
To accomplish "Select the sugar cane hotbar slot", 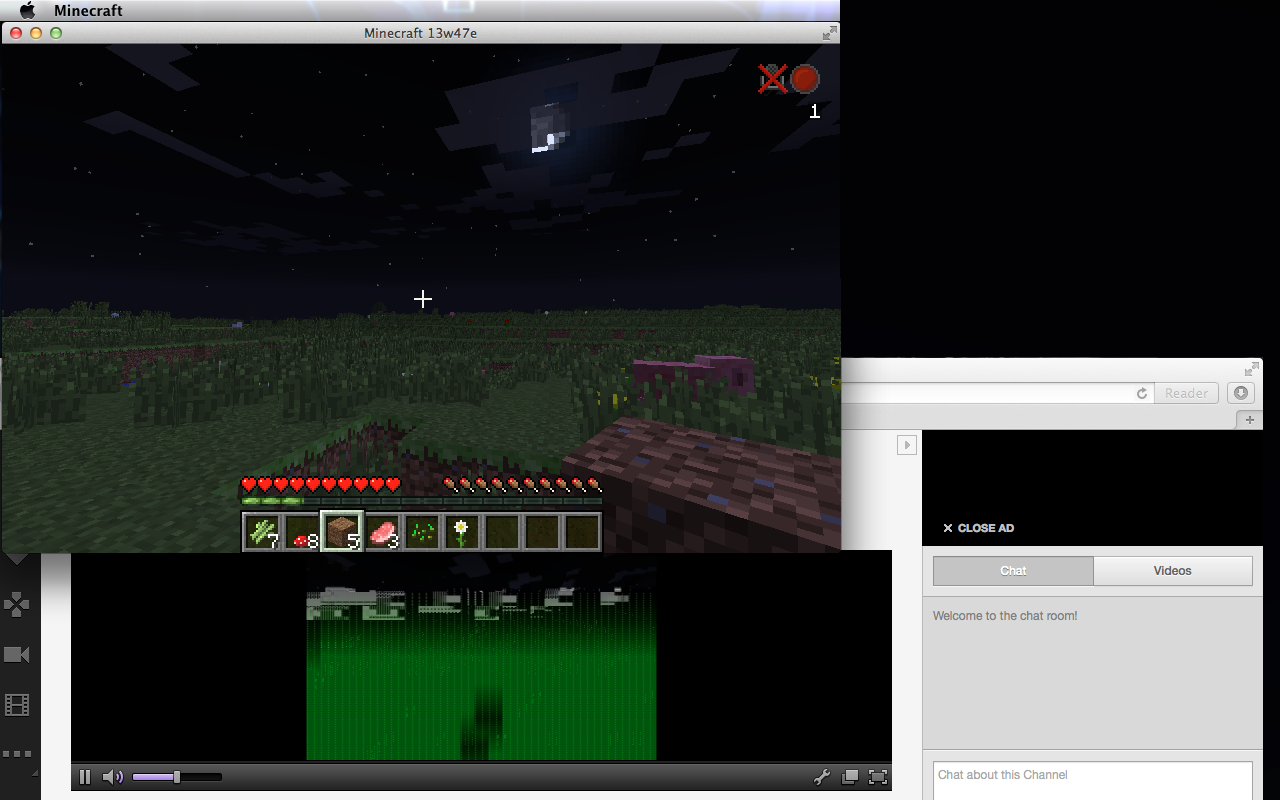I will 262,532.
